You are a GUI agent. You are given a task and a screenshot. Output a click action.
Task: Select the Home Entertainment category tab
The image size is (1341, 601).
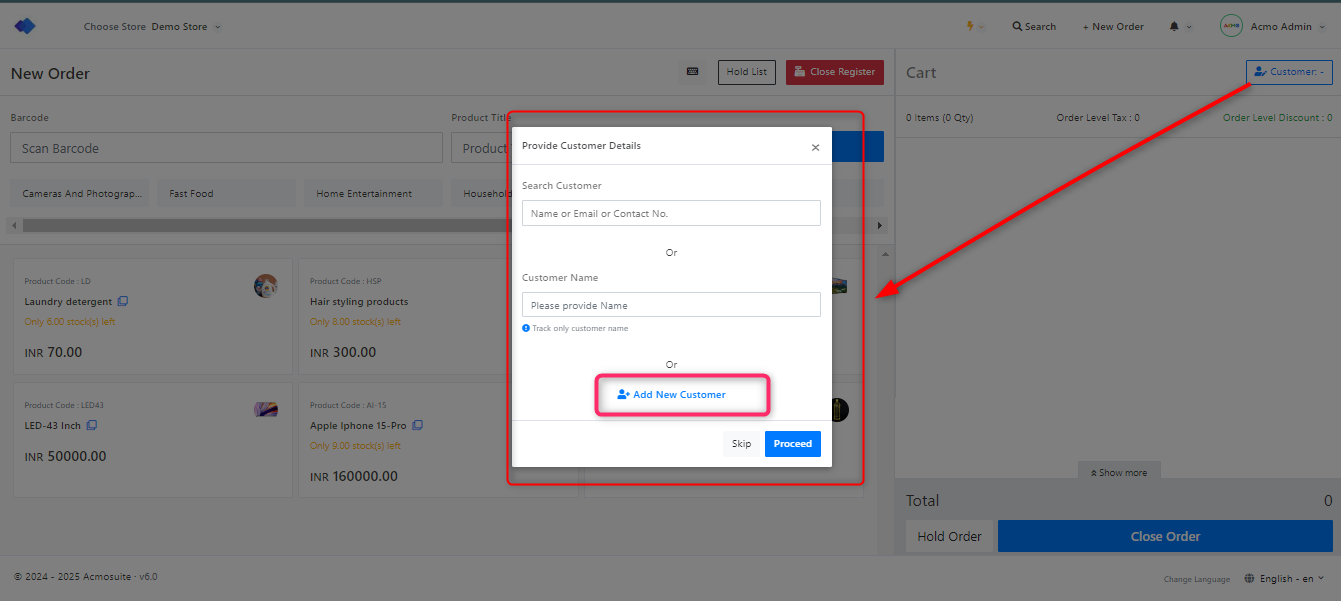[364, 193]
